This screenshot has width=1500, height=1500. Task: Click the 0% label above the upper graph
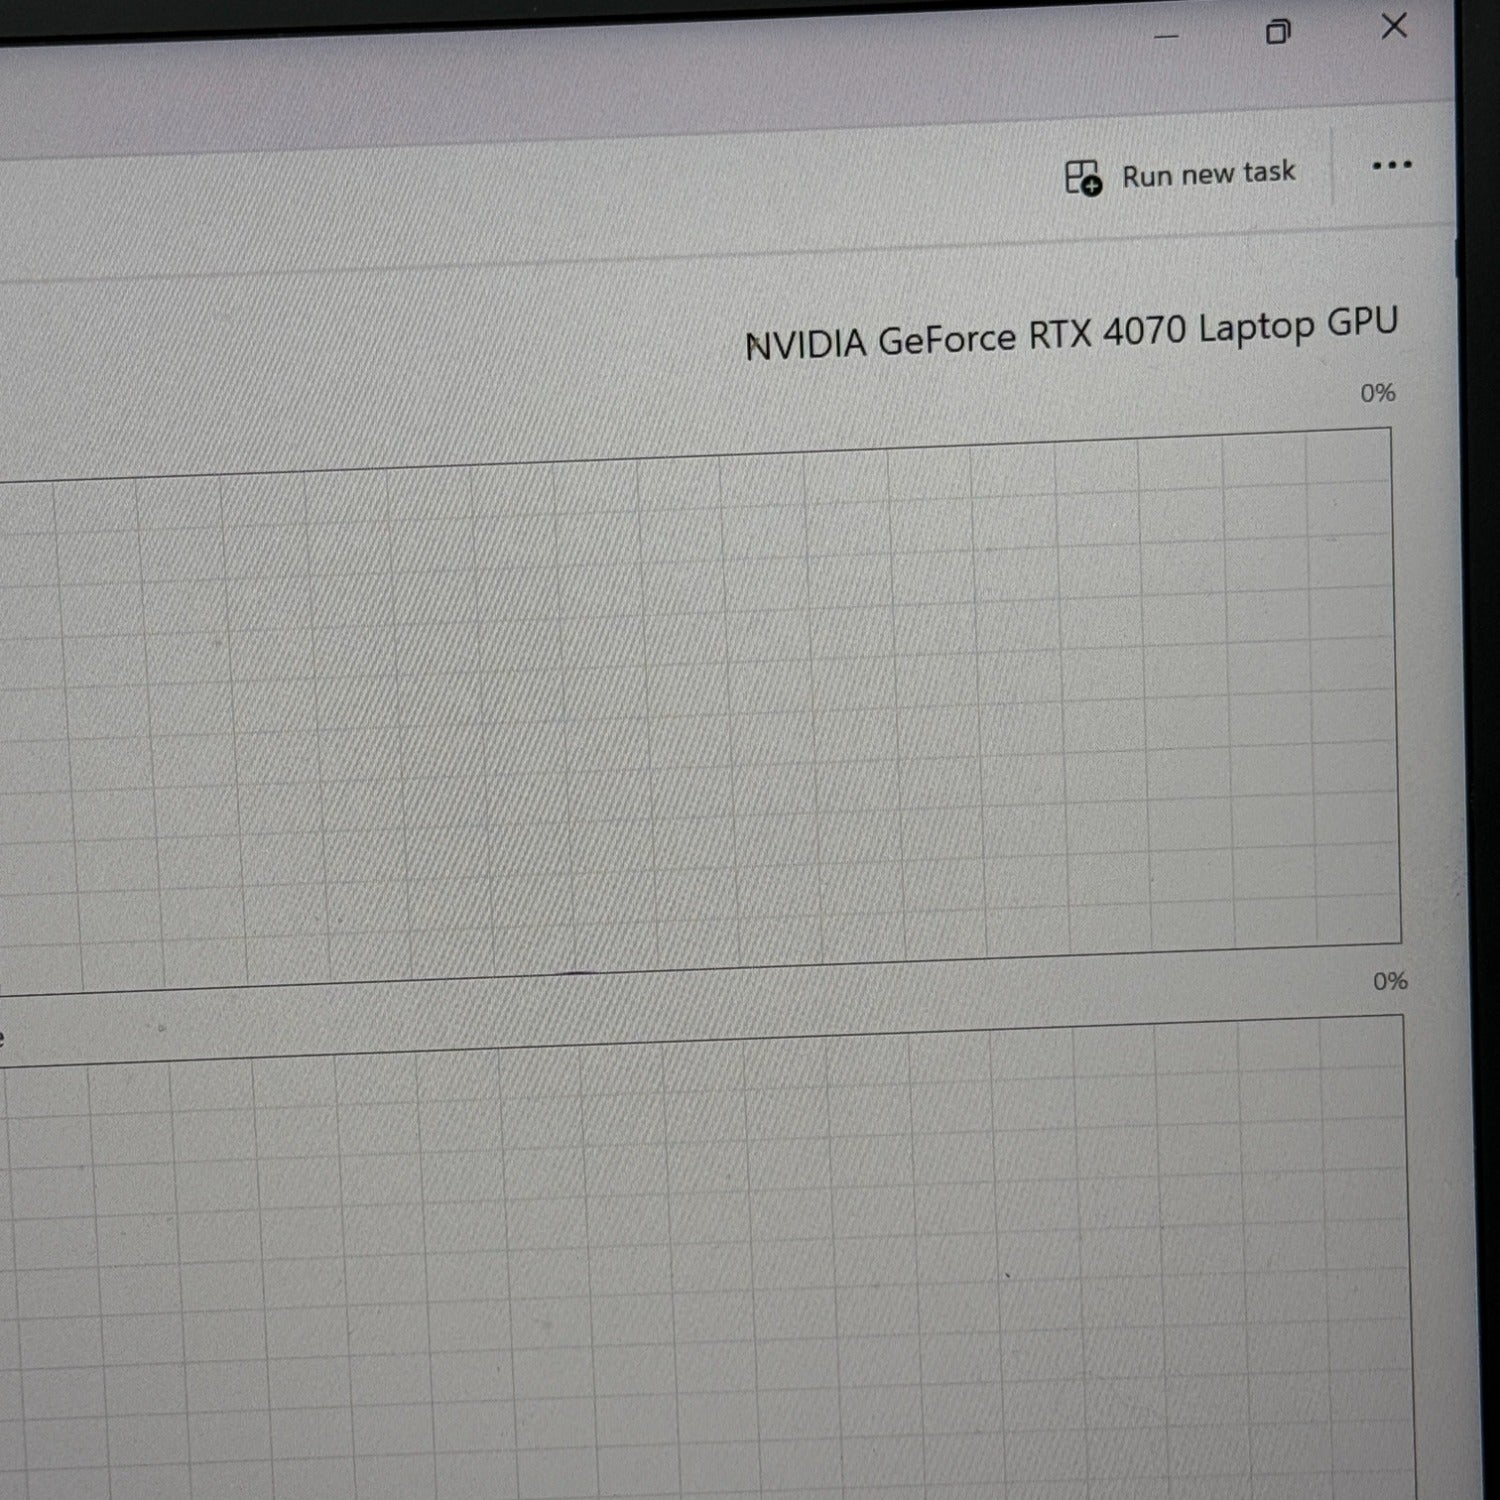click(1377, 393)
